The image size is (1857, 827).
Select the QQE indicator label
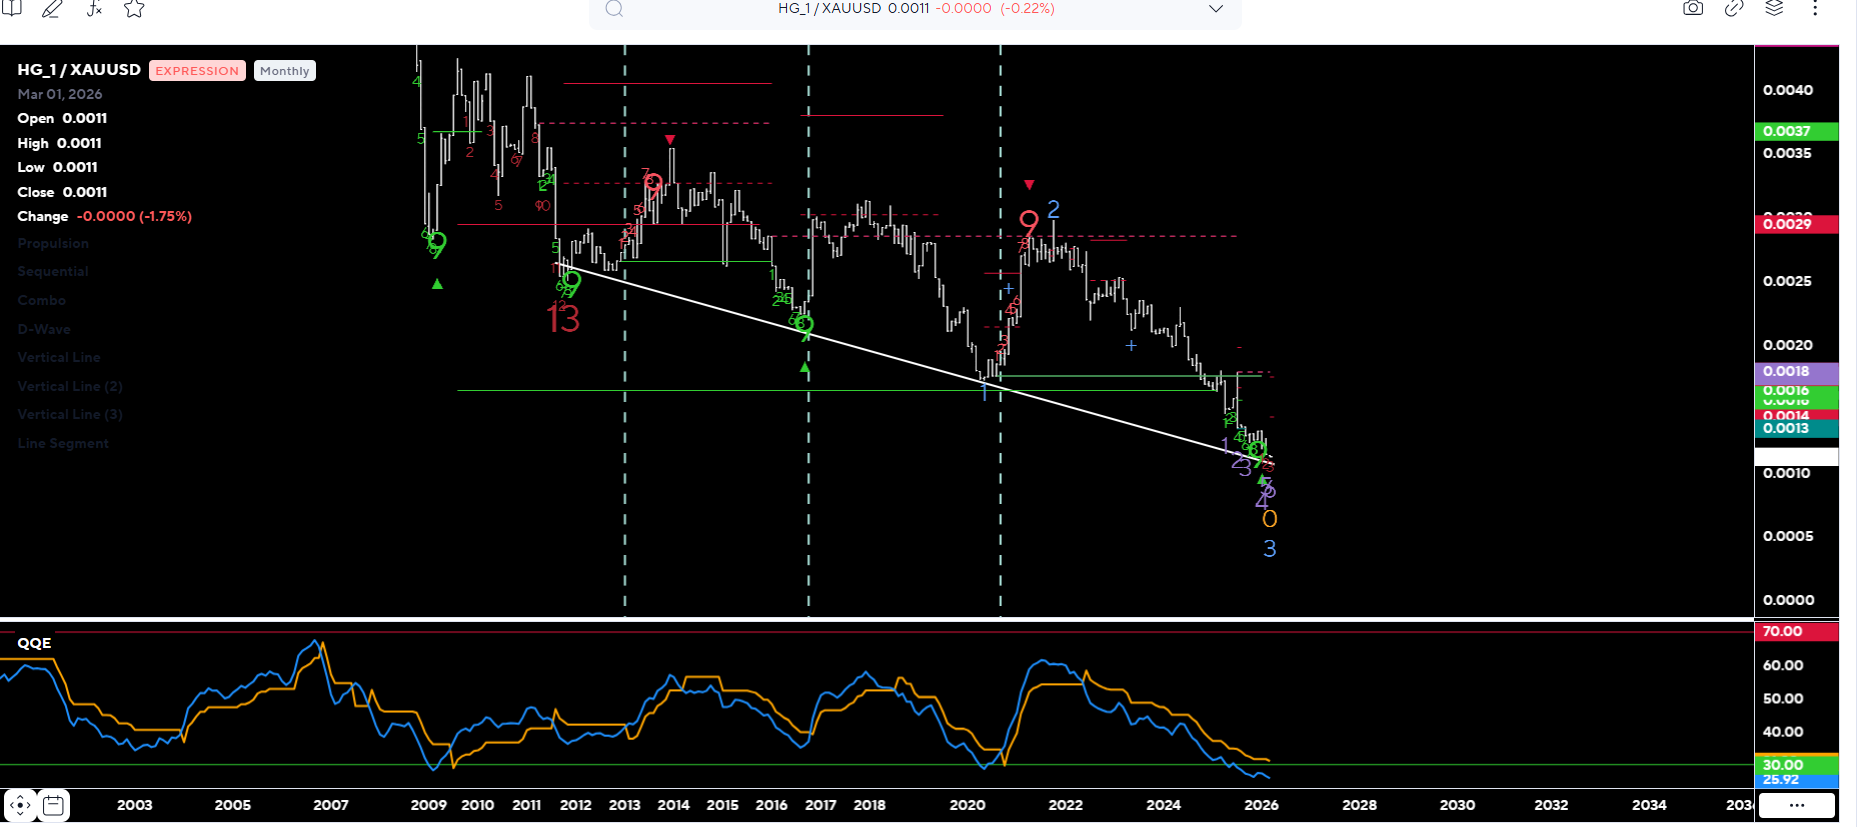coord(34,643)
